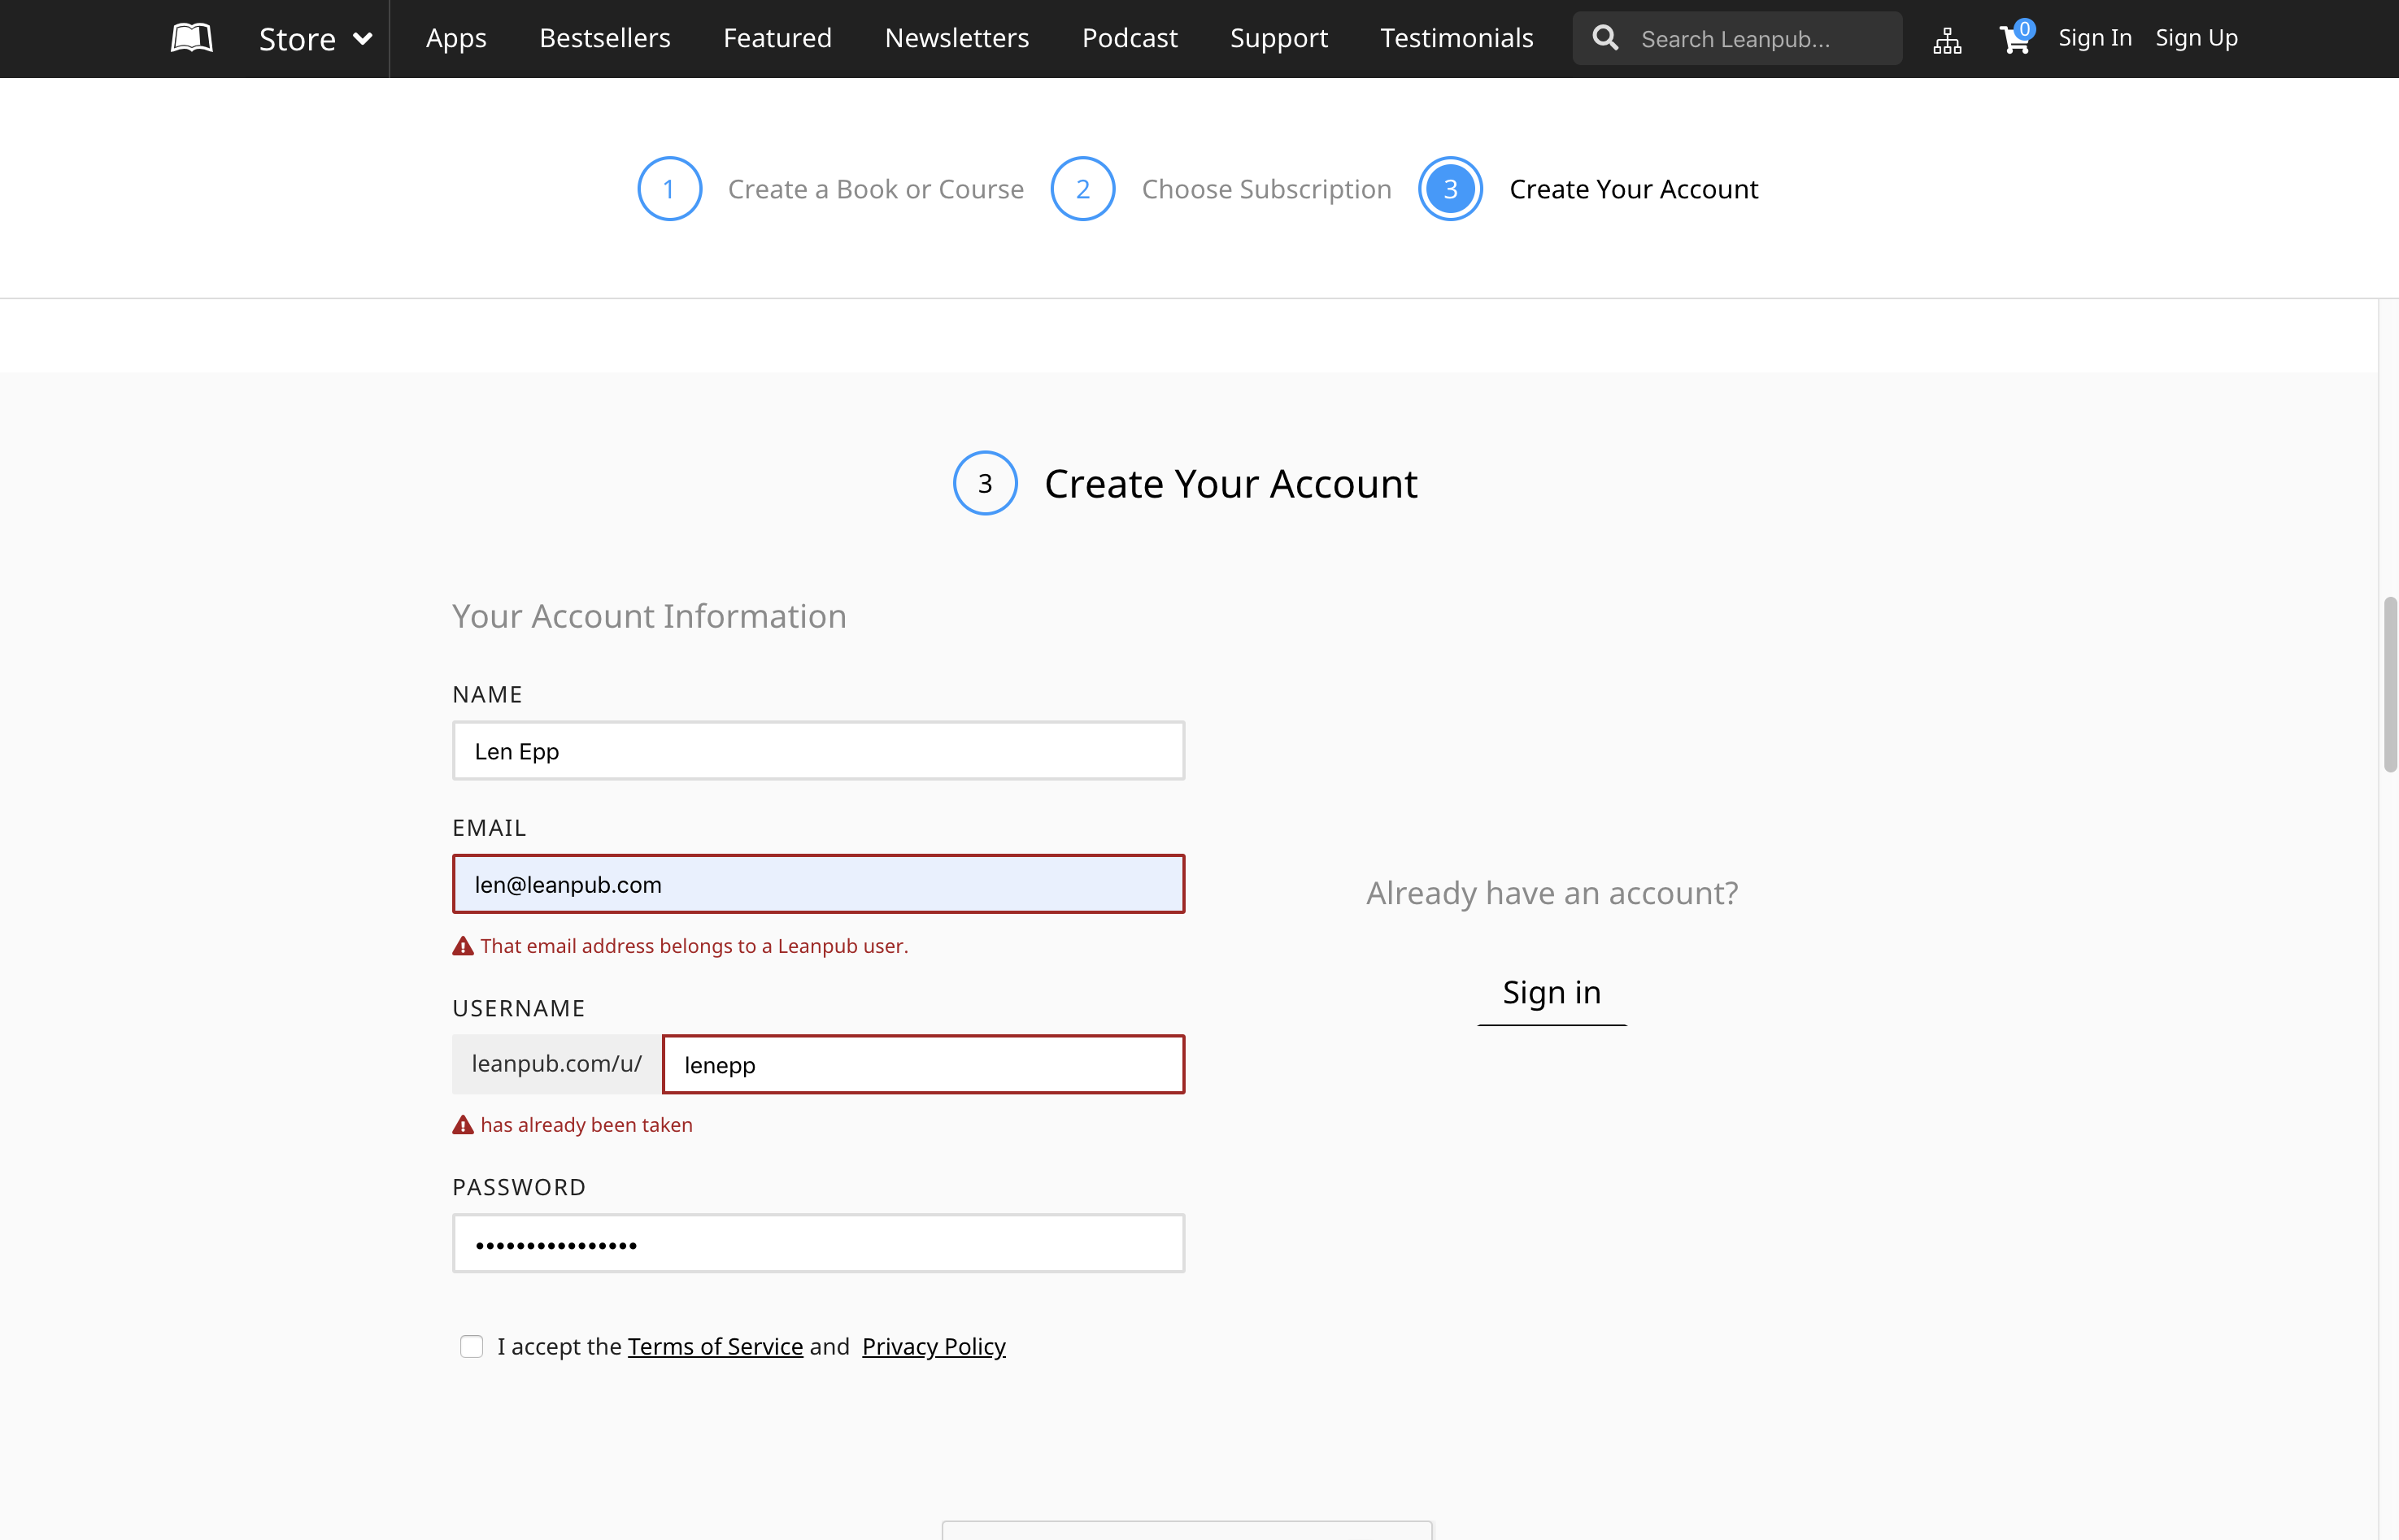The width and height of the screenshot is (2399, 1540).
Task: Click the Username field lenepp
Action: point(923,1064)
